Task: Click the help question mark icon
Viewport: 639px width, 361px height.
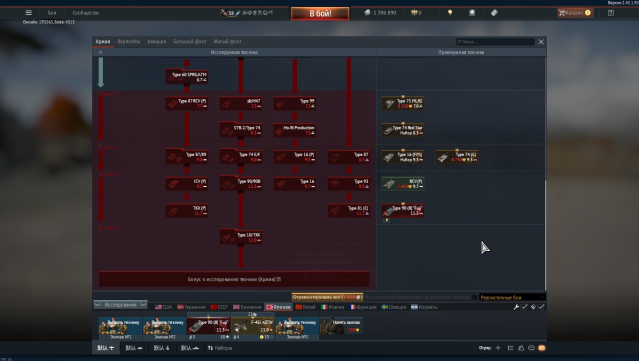Action: [610, 13]
